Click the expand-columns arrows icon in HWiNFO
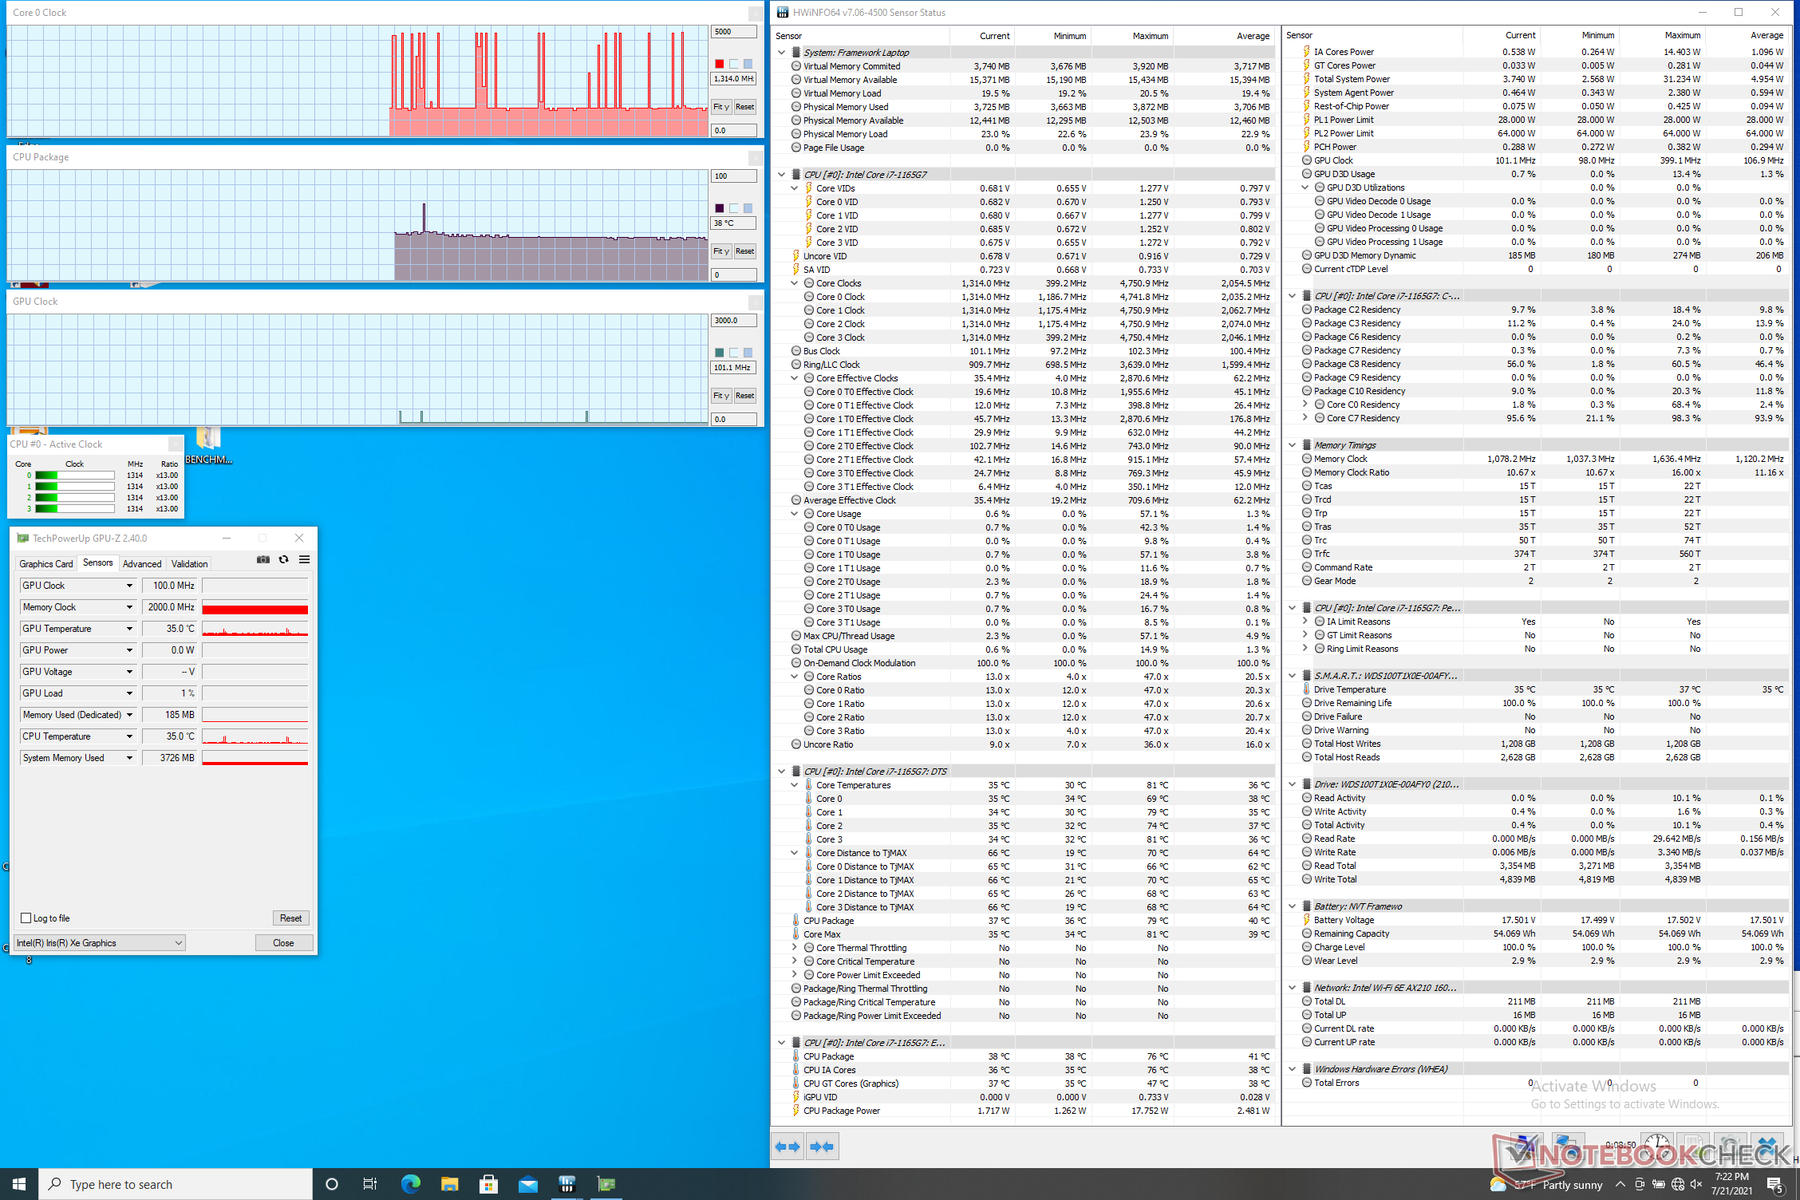 pyautogui.click(x=789, y=1147)
